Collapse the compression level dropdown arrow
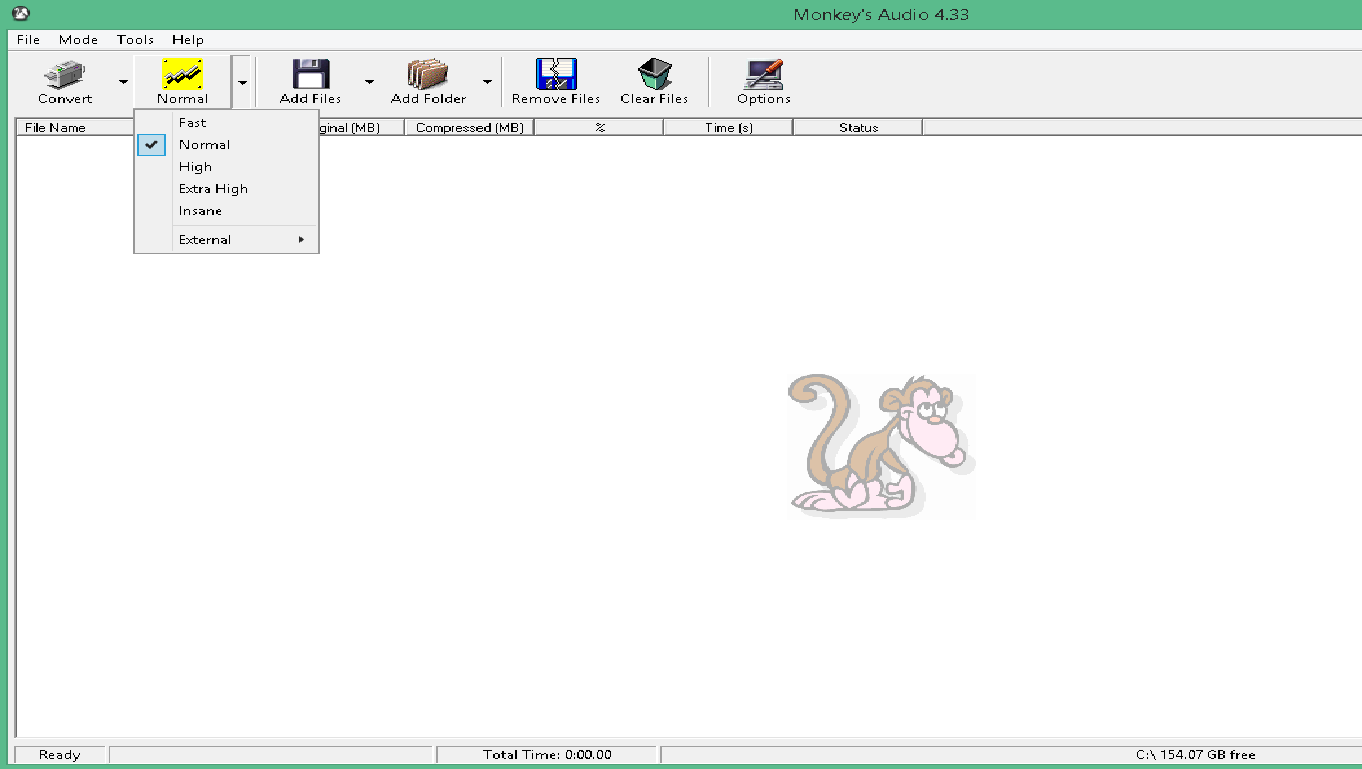 tap(242, 82)
